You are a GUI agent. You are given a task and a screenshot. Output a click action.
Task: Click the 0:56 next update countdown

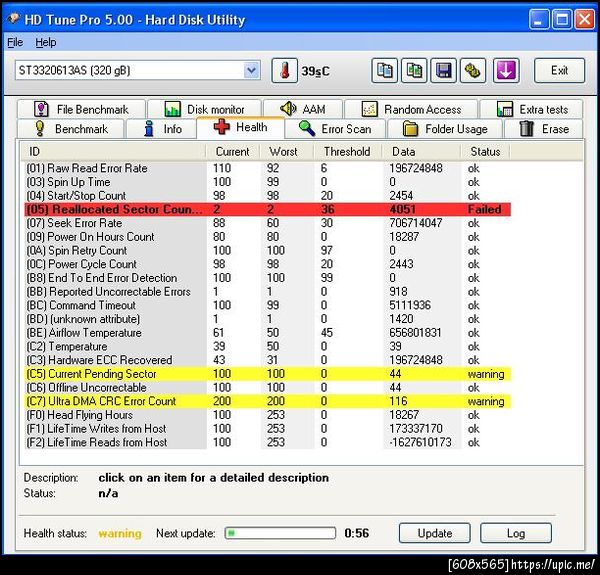click(x=357, y=533)
